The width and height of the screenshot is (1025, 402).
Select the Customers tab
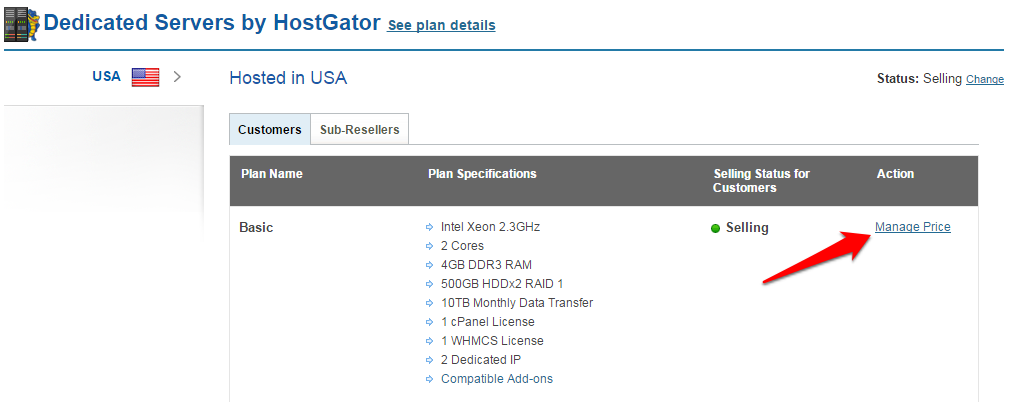point(270,129)
